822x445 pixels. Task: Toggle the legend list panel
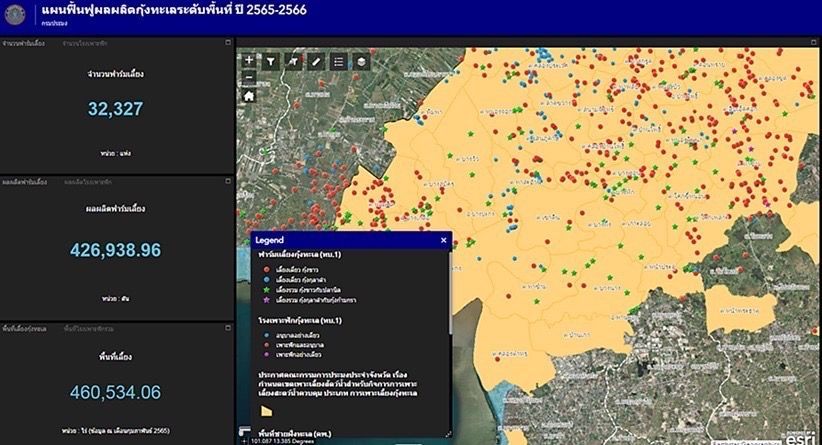pos(339,62)
